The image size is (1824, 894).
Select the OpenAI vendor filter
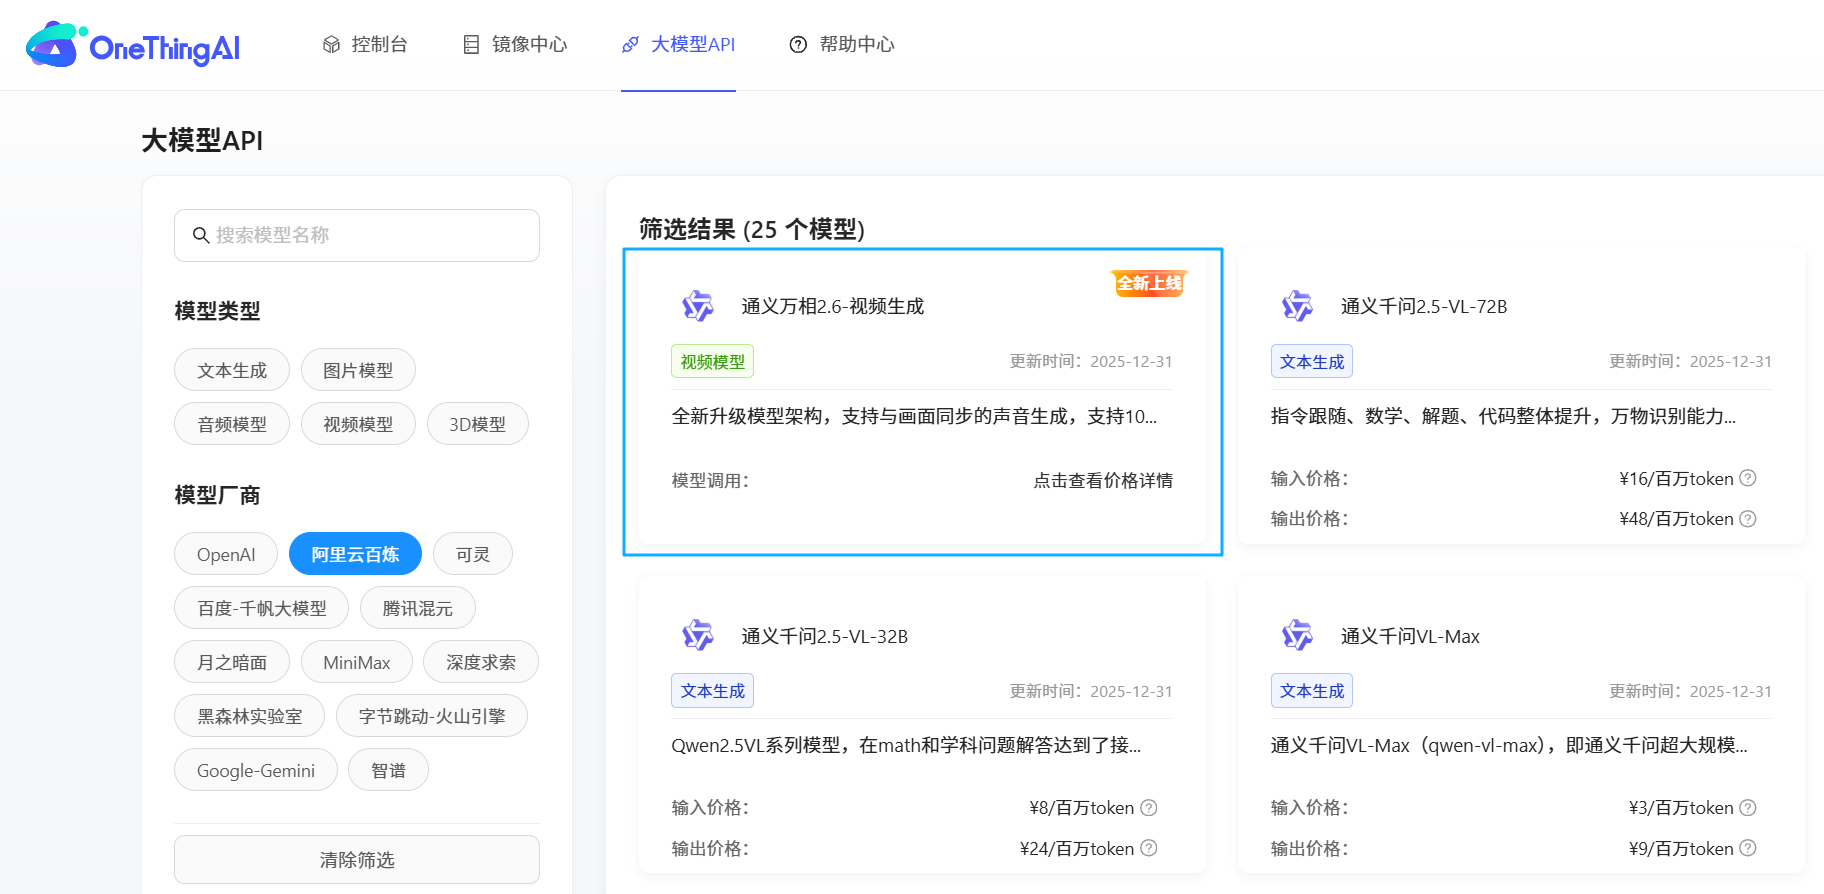226,554
